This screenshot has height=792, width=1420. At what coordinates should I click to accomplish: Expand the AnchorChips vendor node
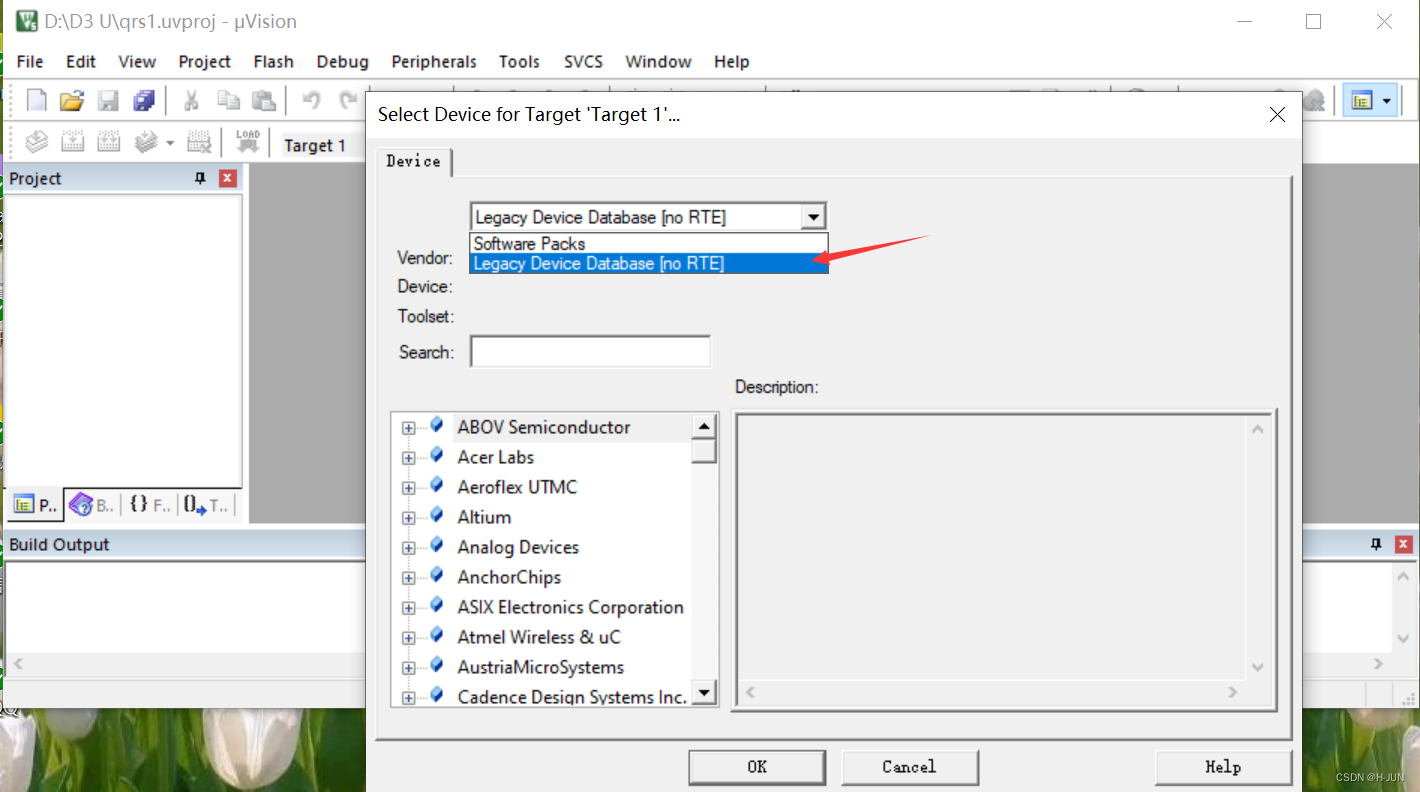pos(408,578)
